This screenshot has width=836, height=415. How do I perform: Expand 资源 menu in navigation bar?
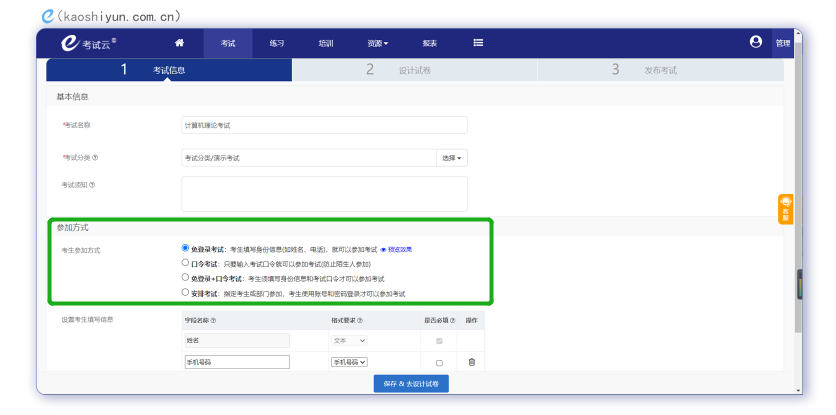coord(377,44)
